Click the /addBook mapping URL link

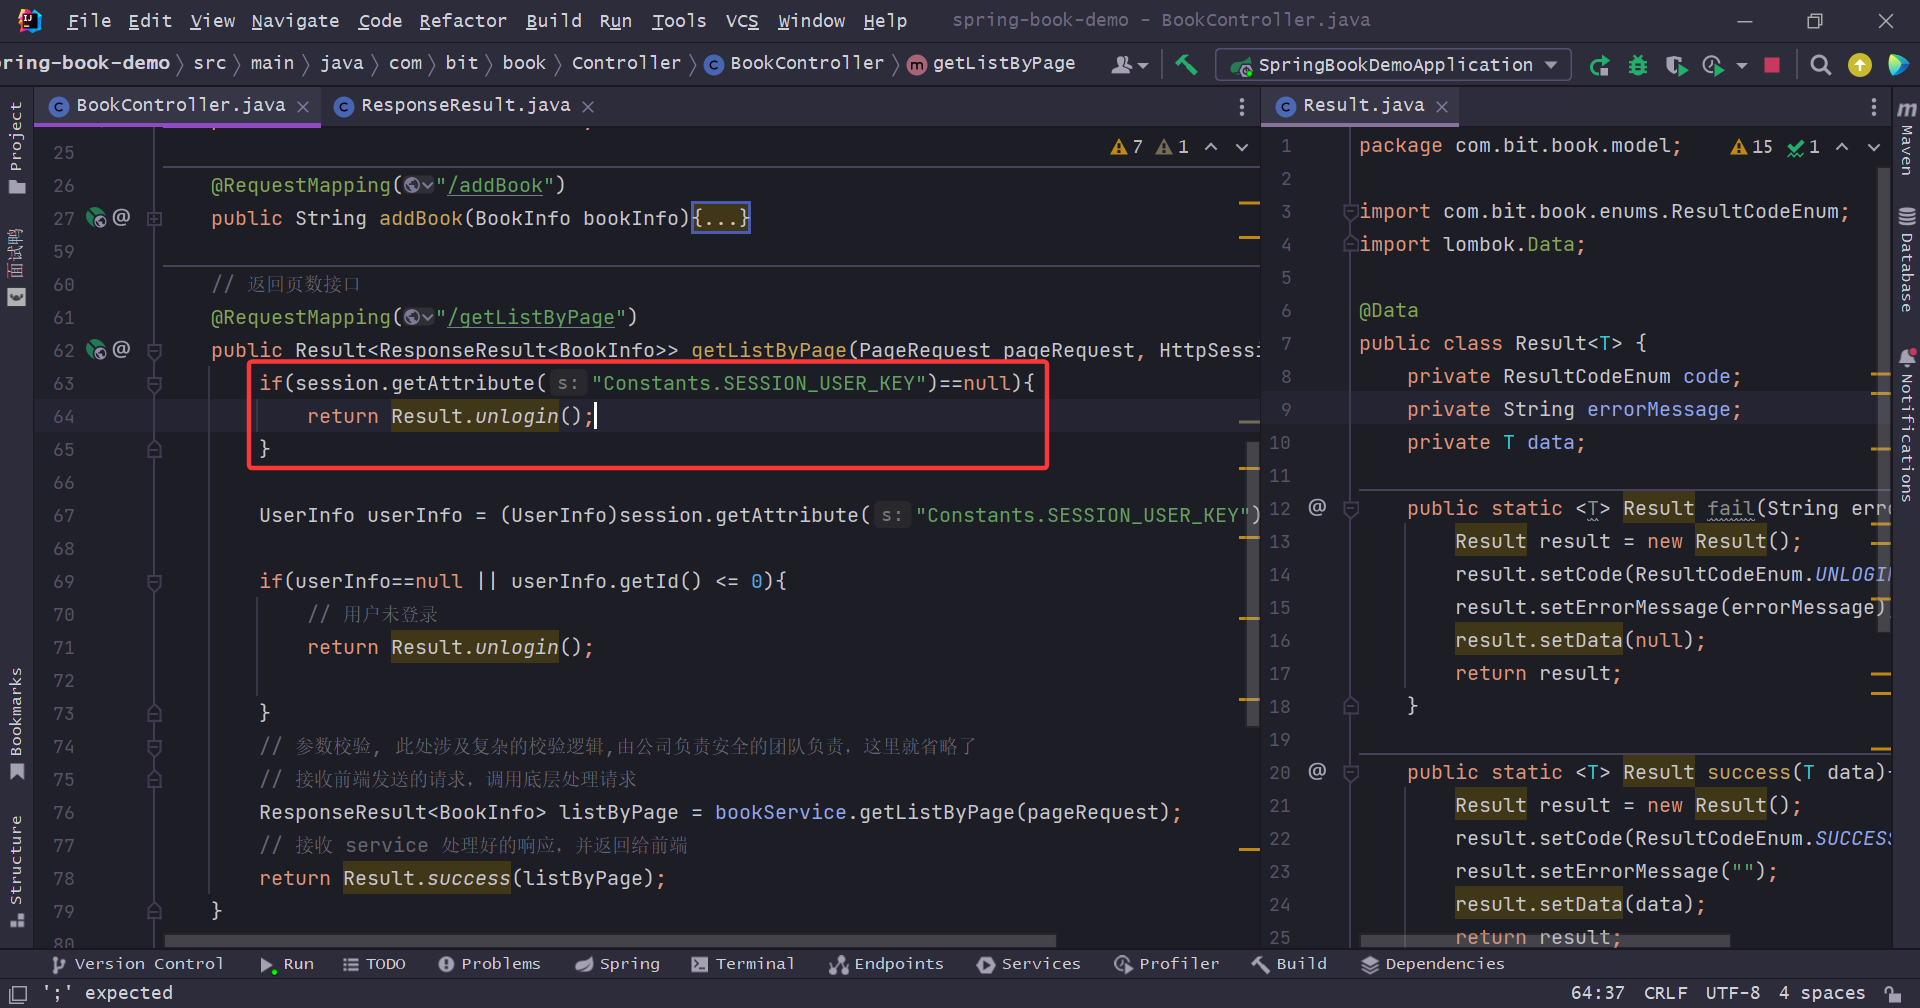coord(495,185)
